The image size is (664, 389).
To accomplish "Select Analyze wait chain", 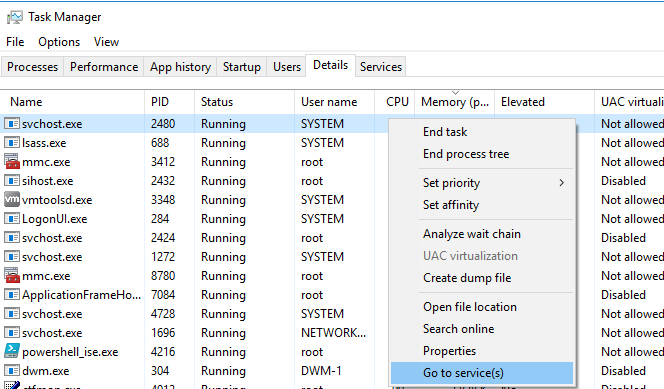I will coord(482,234).
